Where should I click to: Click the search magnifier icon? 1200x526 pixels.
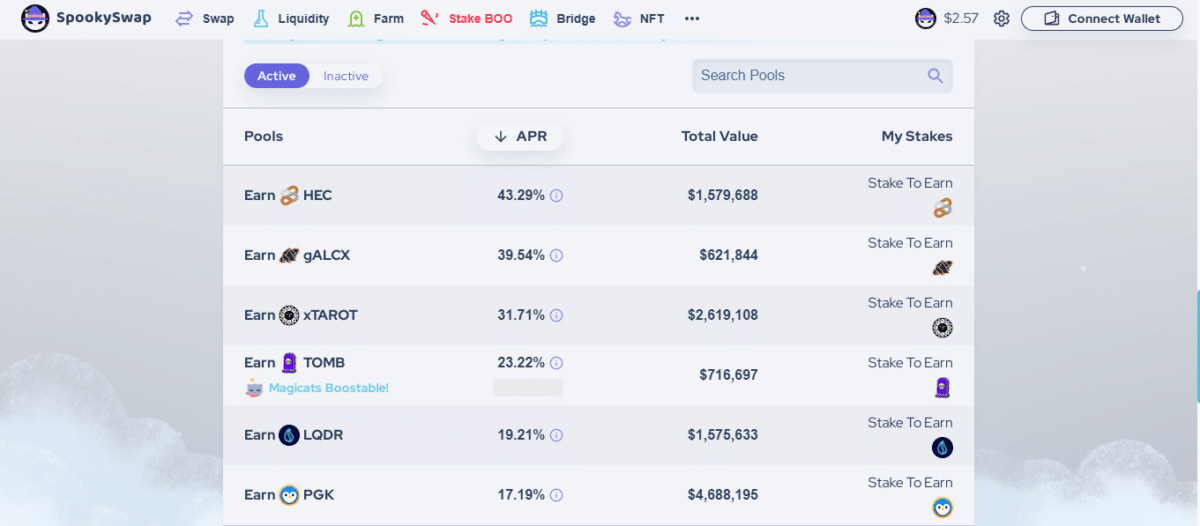click(x=935, y=75)
